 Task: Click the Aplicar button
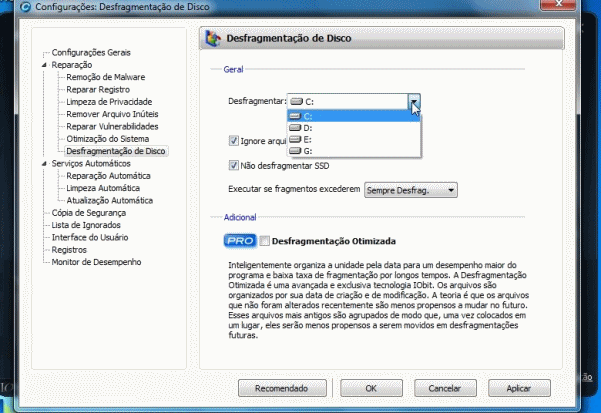point(519,388)
